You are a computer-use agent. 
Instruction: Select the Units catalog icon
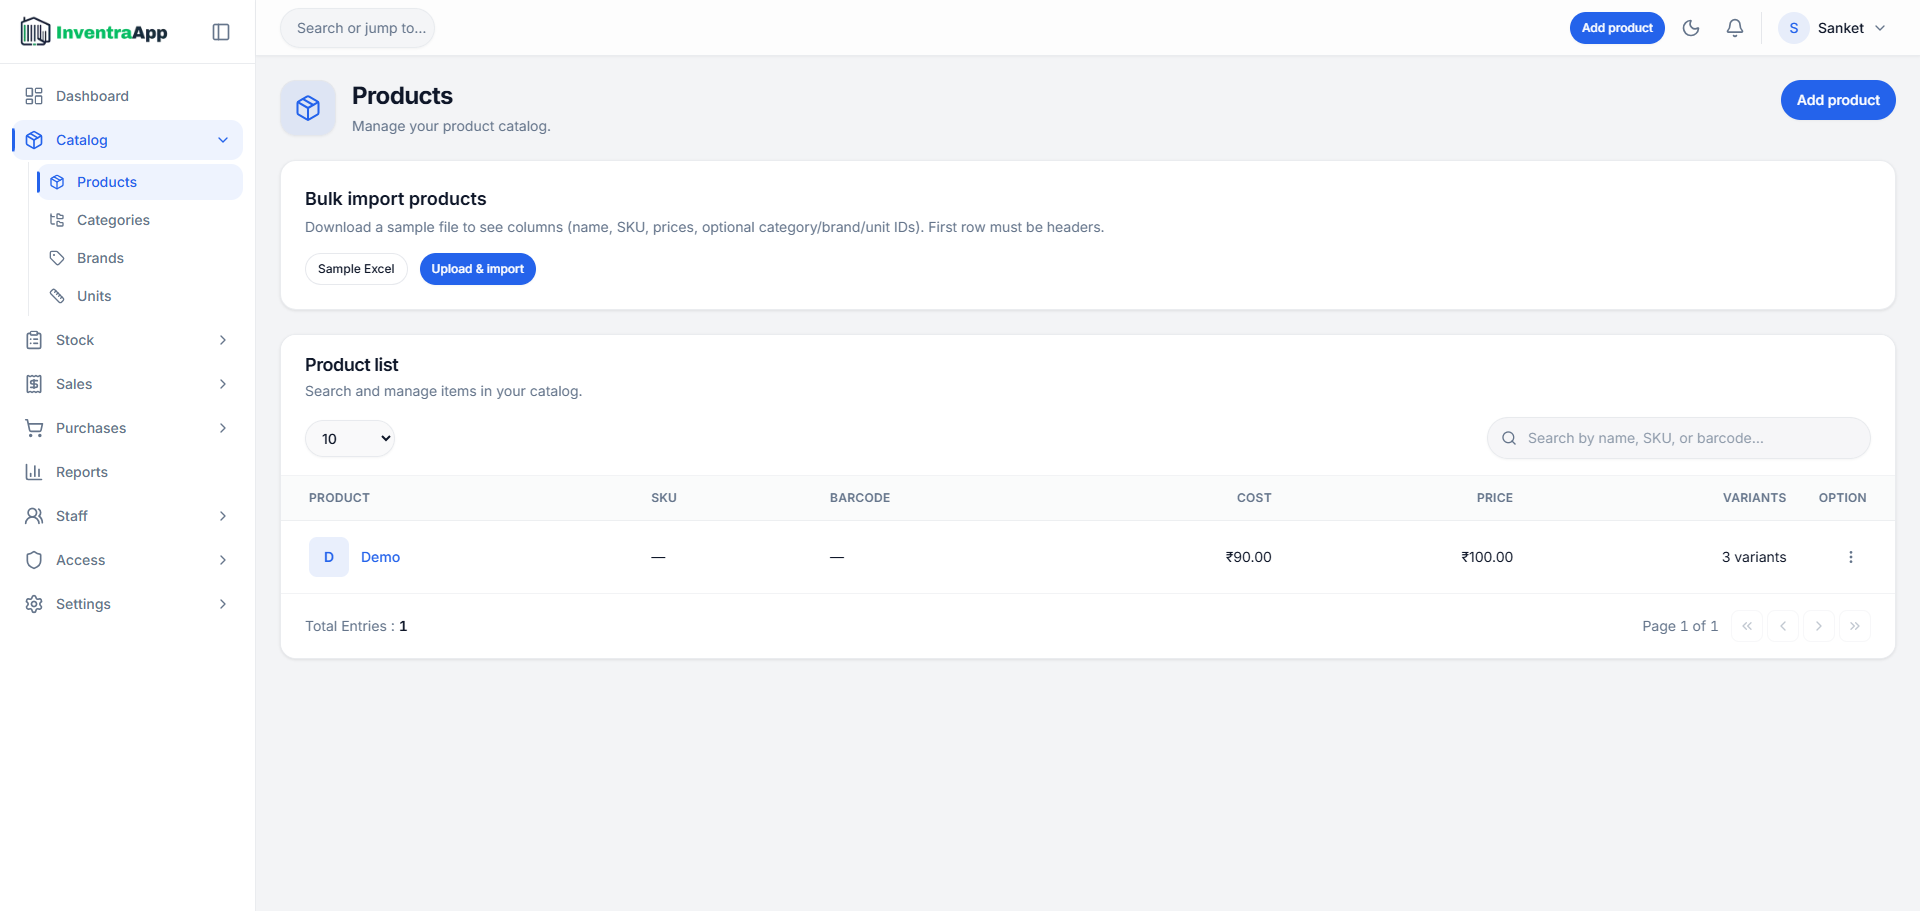[x=58, y=295]
